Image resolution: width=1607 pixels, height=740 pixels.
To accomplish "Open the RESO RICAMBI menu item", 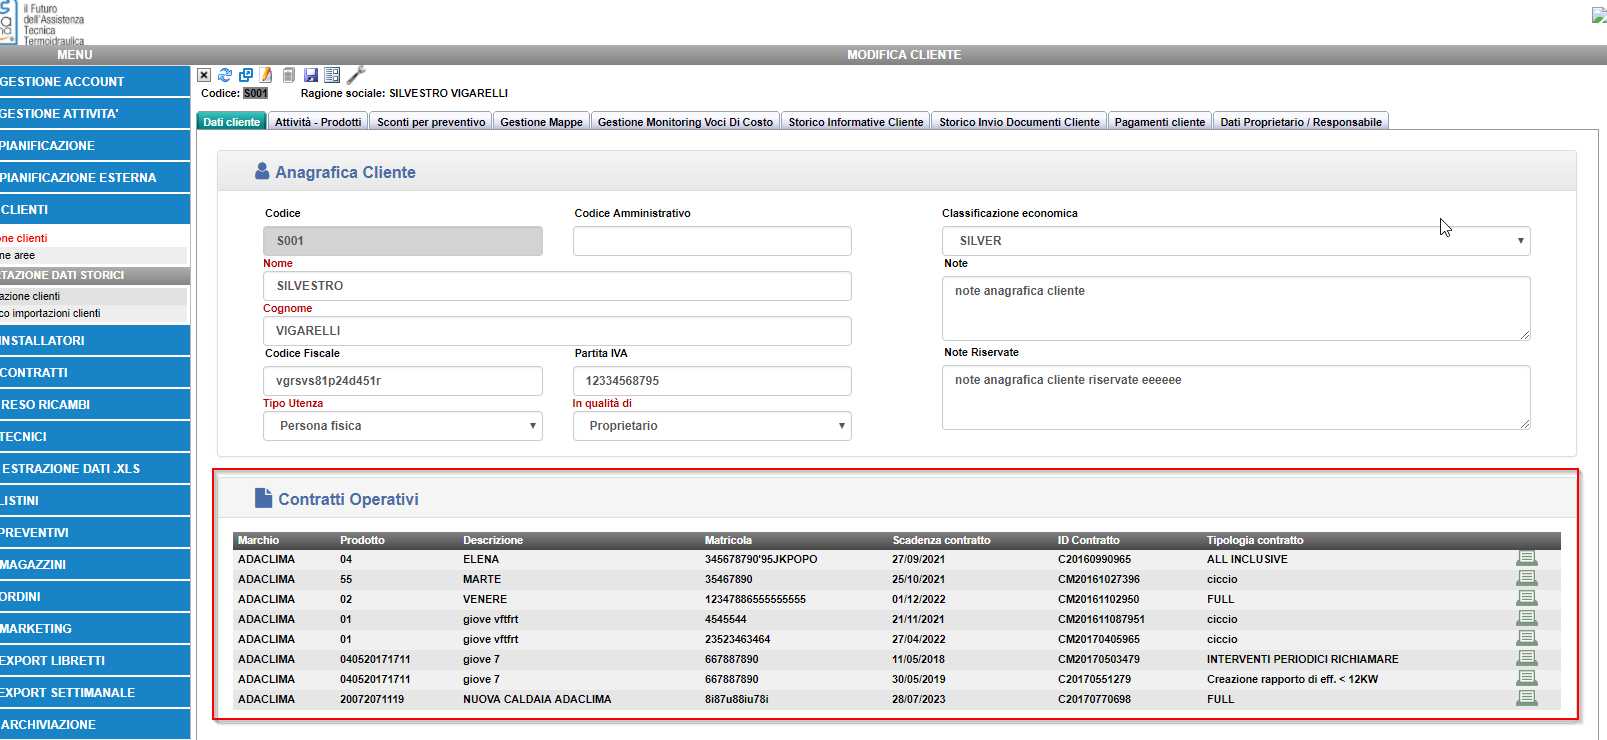I will (95, 405).
